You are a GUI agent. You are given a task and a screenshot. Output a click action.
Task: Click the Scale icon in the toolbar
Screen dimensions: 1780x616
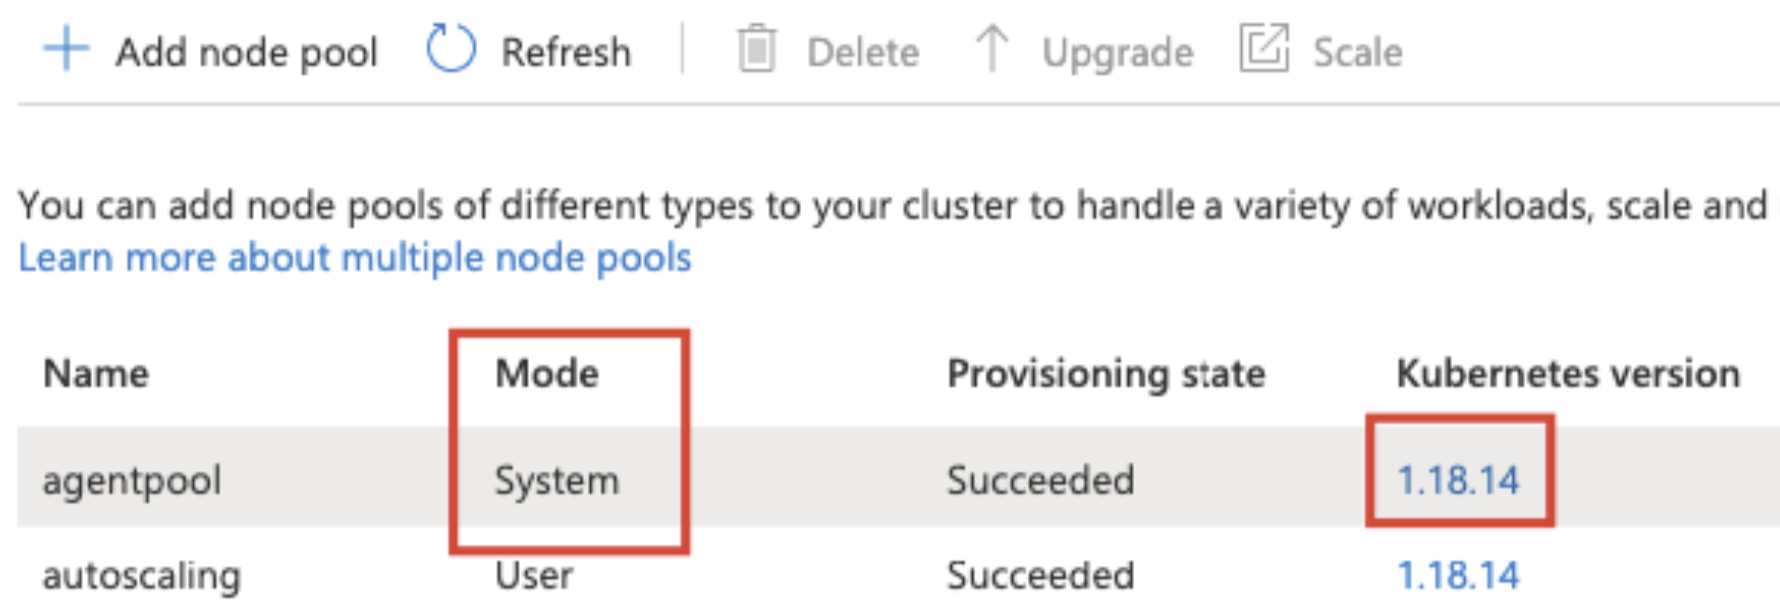point(1264,48)
